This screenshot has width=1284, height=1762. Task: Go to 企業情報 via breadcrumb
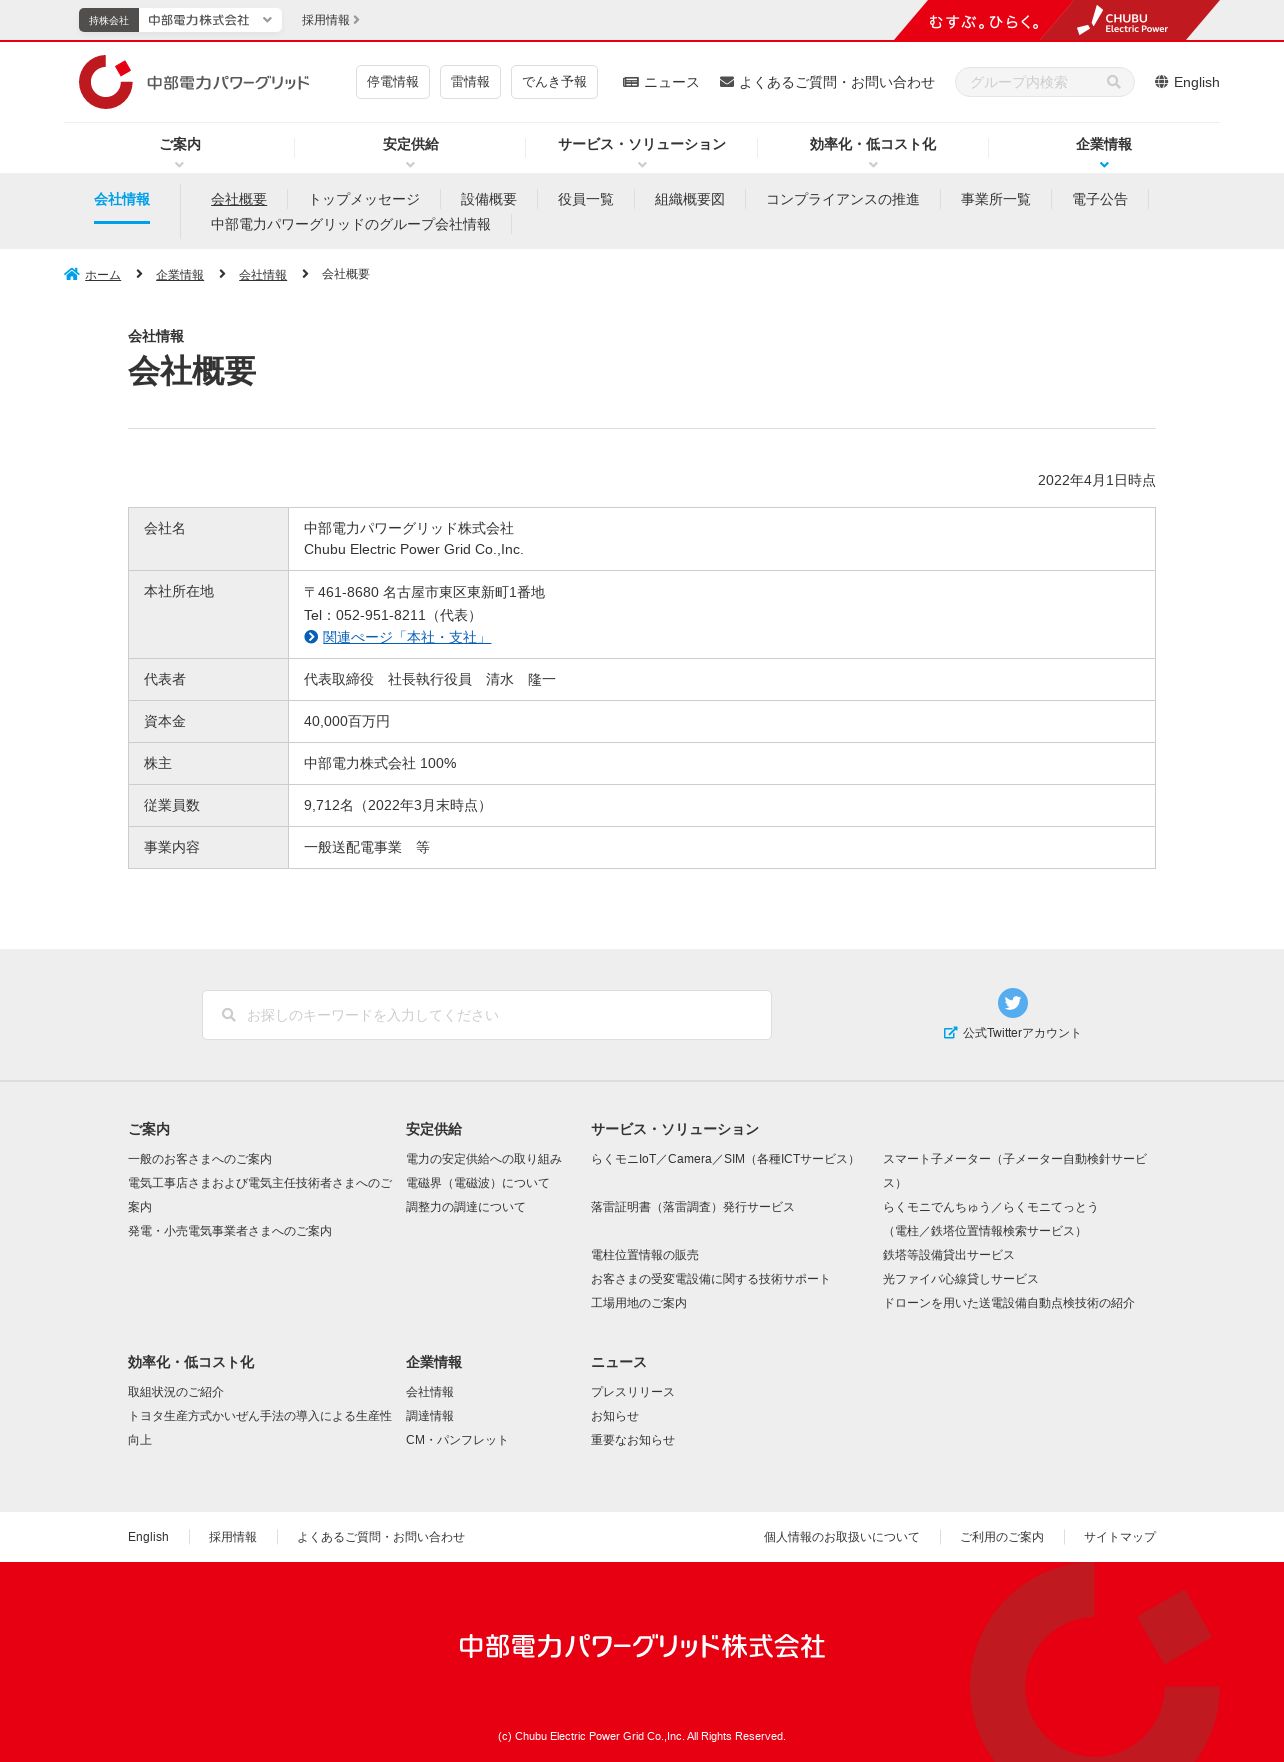180,275
